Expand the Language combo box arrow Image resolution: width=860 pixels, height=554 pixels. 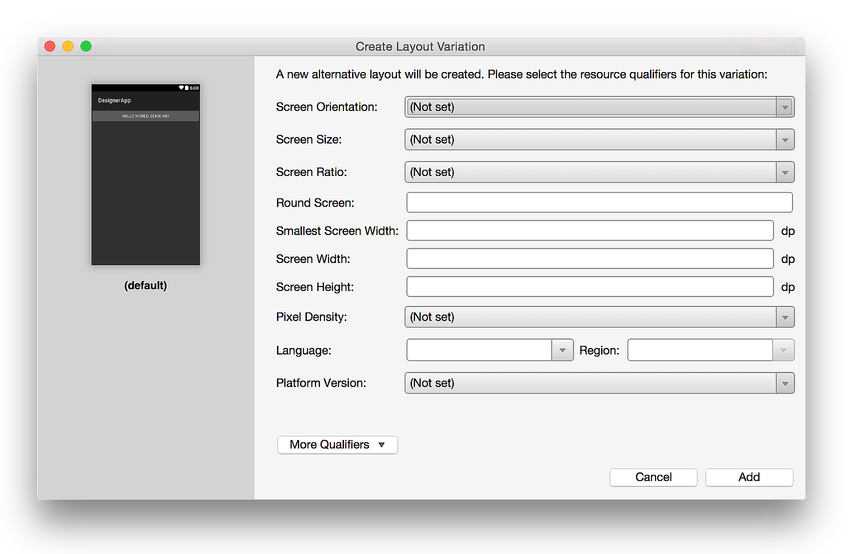[x=561, y=350]
